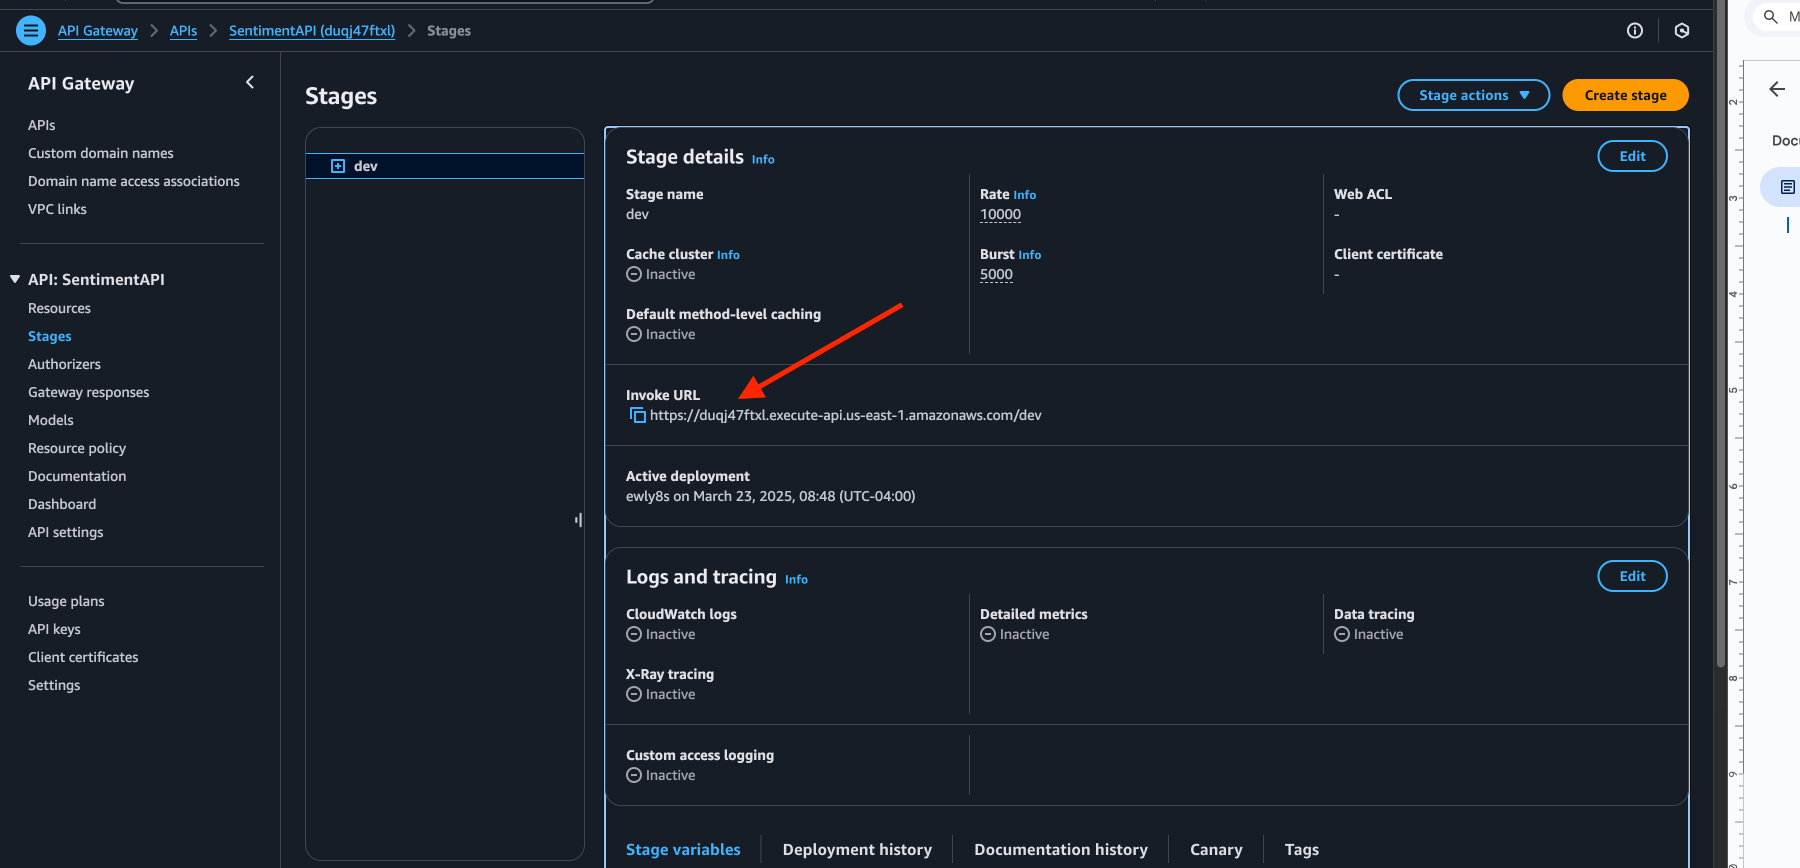
Task: Edit the Stage details section
Action: click(1632, 156)
